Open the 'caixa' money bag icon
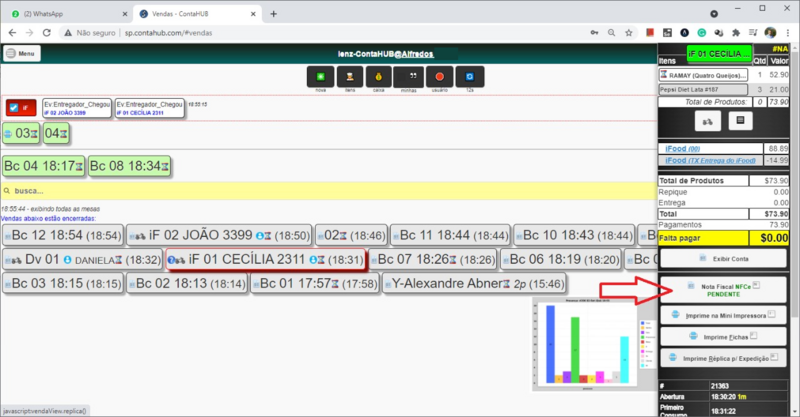This screenshot has height=417, width=800. (x=379, y=77)
